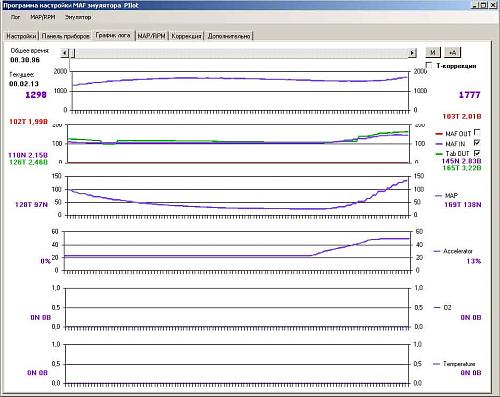This screenshot has width=500, height=397.
Task: Click inside the MAP pressure chart
Action: coord(238,196)
